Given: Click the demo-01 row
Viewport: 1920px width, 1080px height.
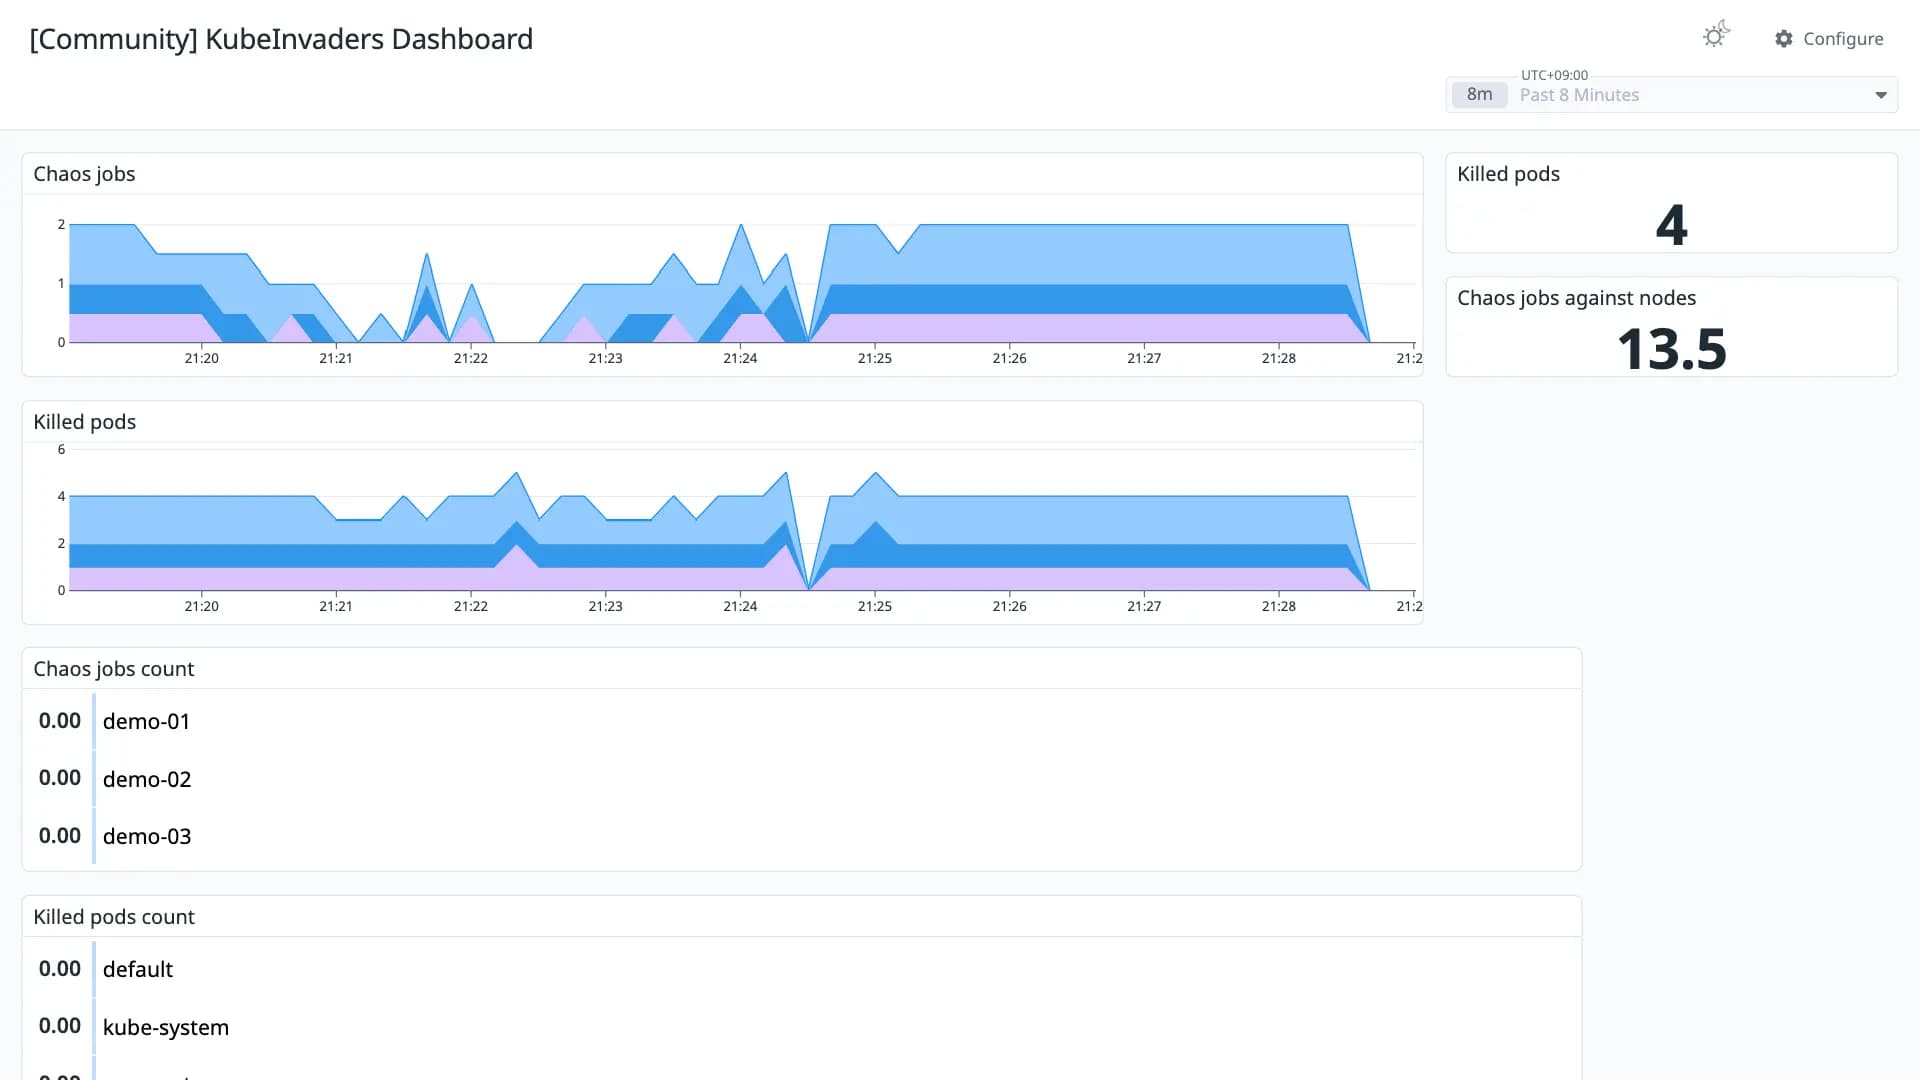Looking at the screenshot, I should click(x=802, y=721).
